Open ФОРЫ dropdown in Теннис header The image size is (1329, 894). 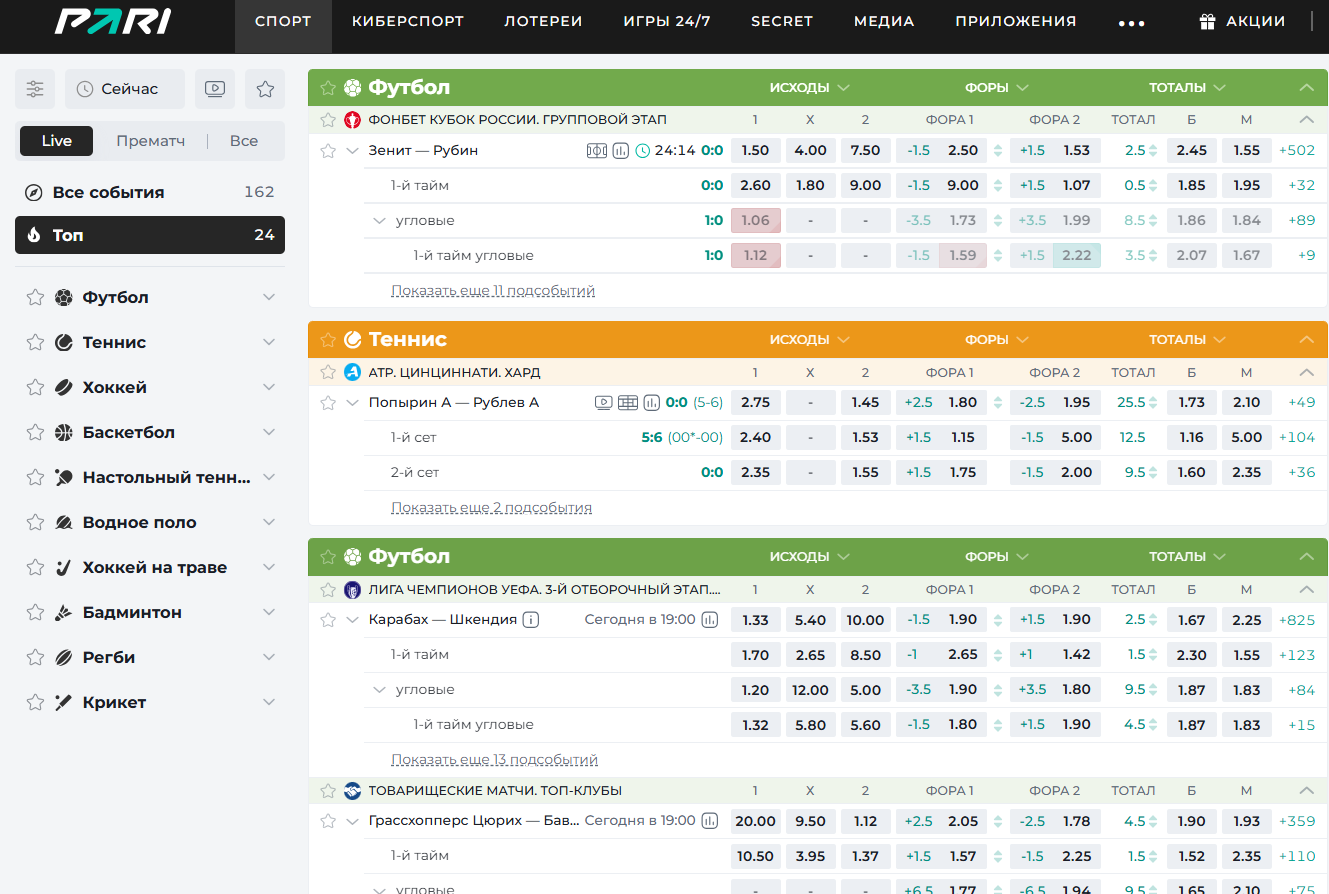click(997, 340)
